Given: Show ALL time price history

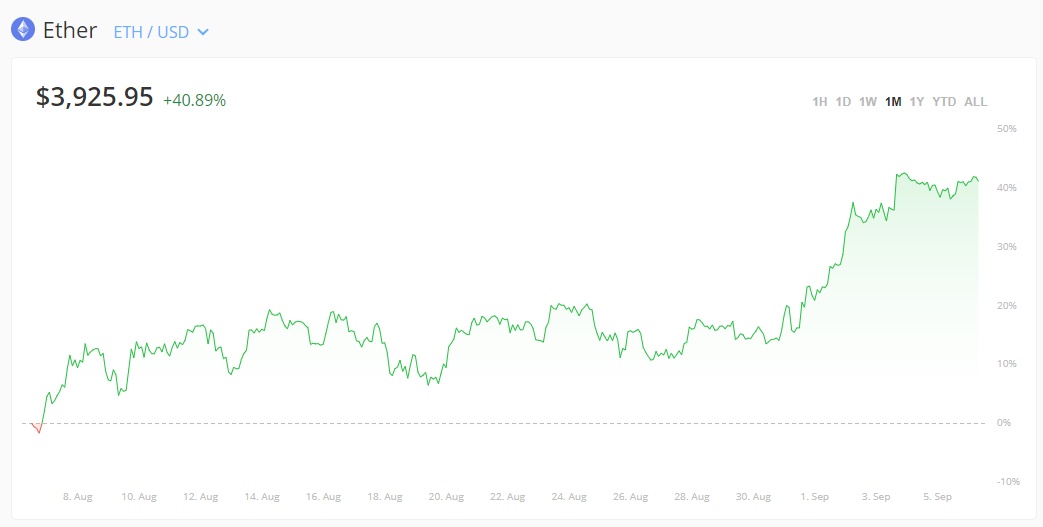Looking at the screenshot, I should [x=975, y=102].
